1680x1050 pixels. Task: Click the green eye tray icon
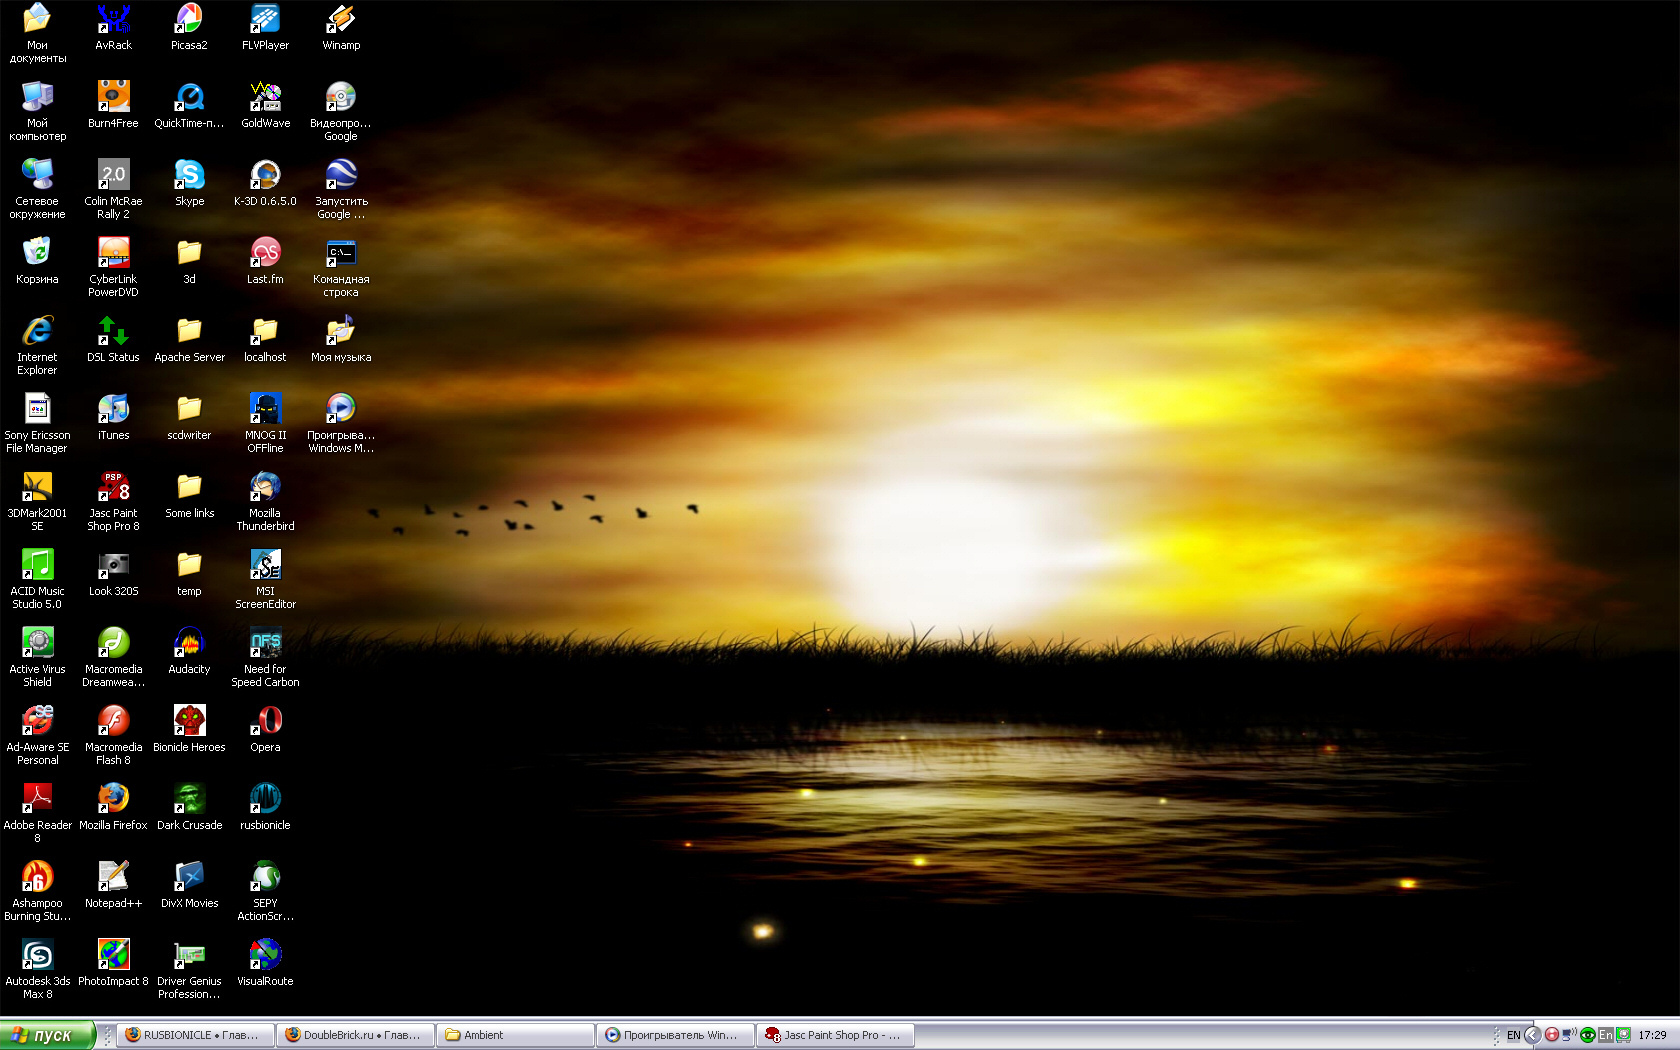1587,1035
